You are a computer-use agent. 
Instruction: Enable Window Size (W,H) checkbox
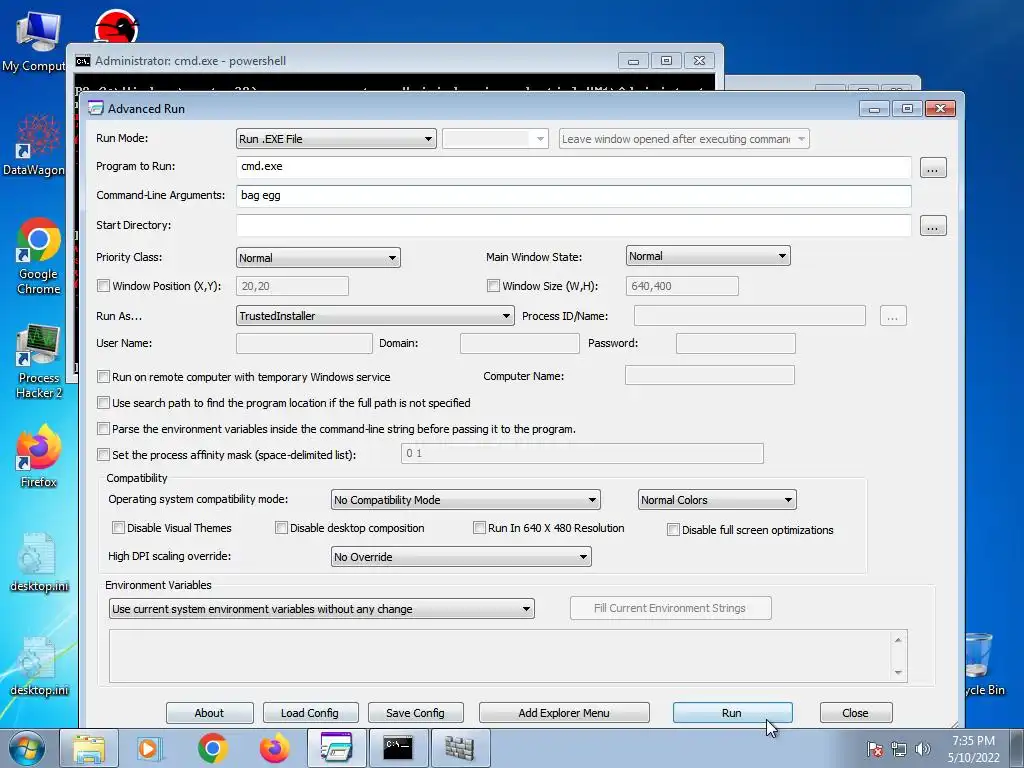(494, 285)
